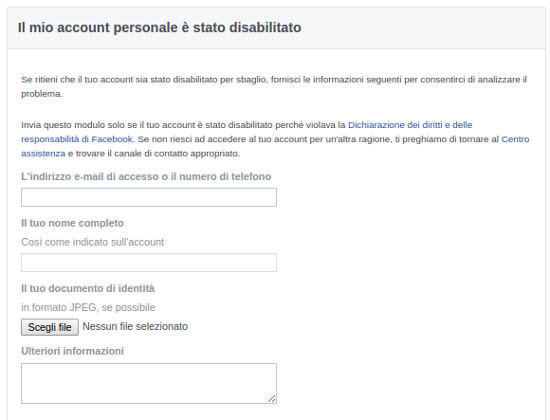Click the paragraph starting Se ritieni che
Screen dimensions: 550x420
[274, 87]
